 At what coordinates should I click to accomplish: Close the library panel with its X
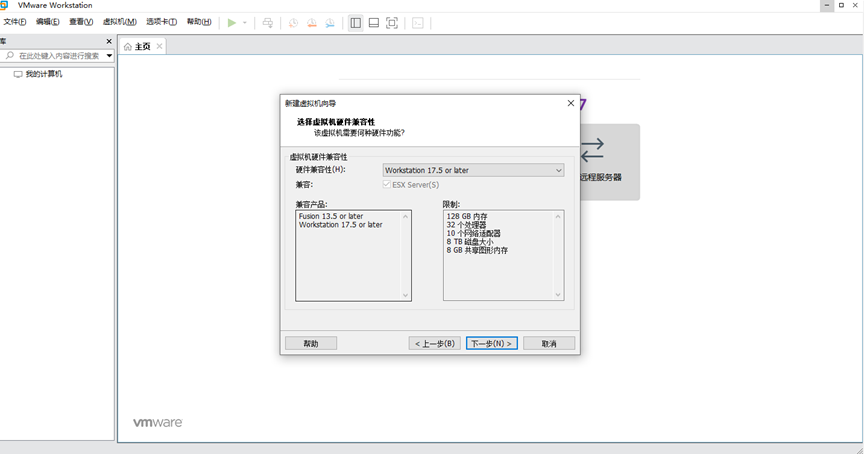[x=109, y=41]
